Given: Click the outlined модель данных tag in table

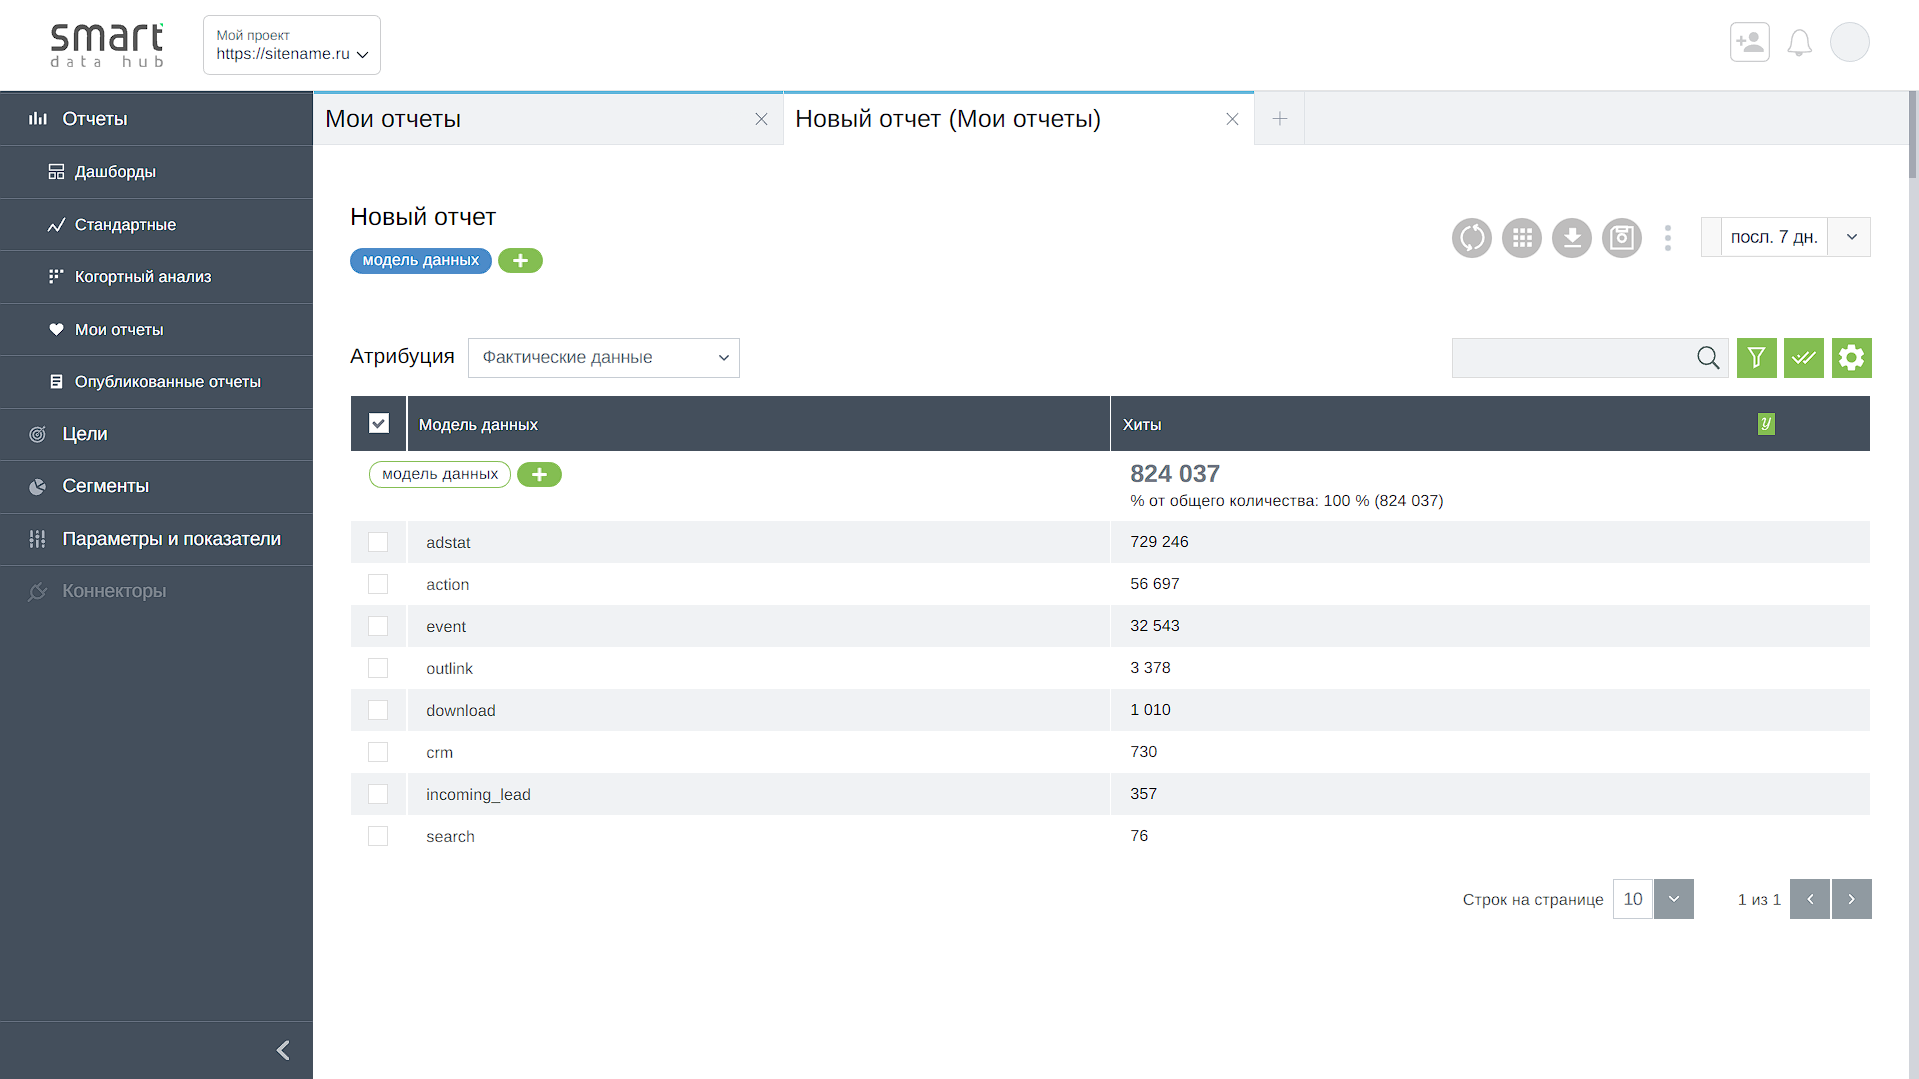Looking at the screenshot, I should pos(440,474).
